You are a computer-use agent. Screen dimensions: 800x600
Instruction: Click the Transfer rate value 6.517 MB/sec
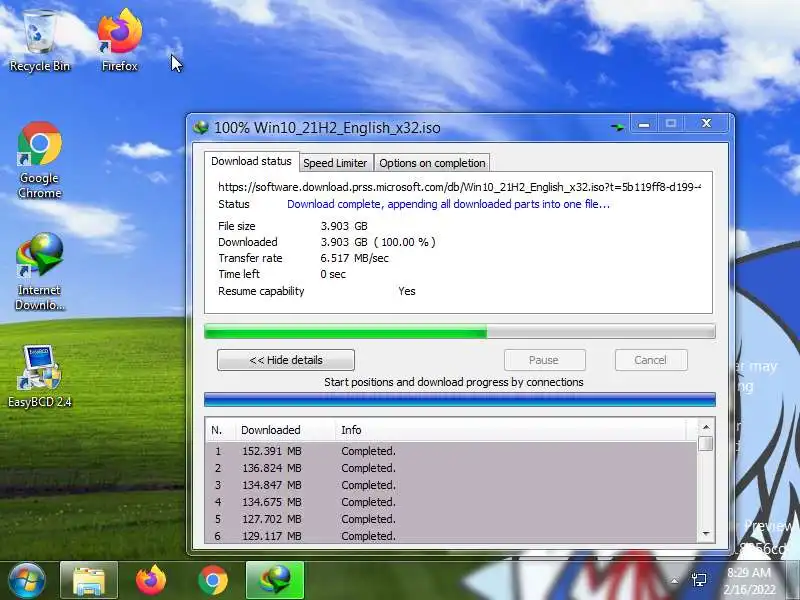coord(355,258)
